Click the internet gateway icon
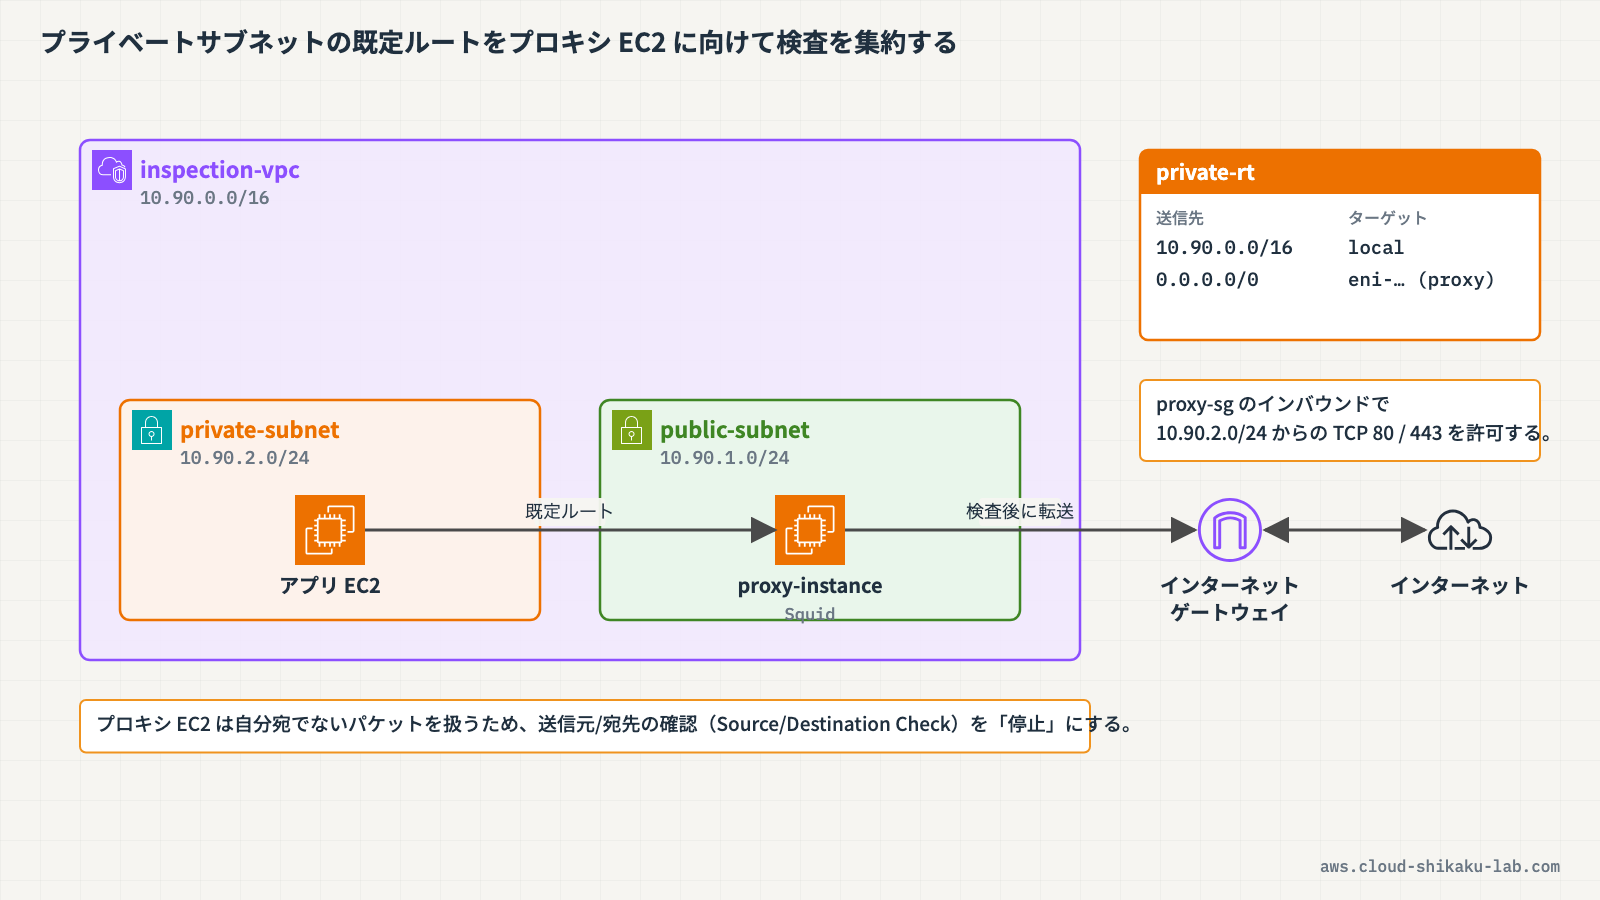This screenshot has height=900, width=1600. click(x=1230, y=530)
